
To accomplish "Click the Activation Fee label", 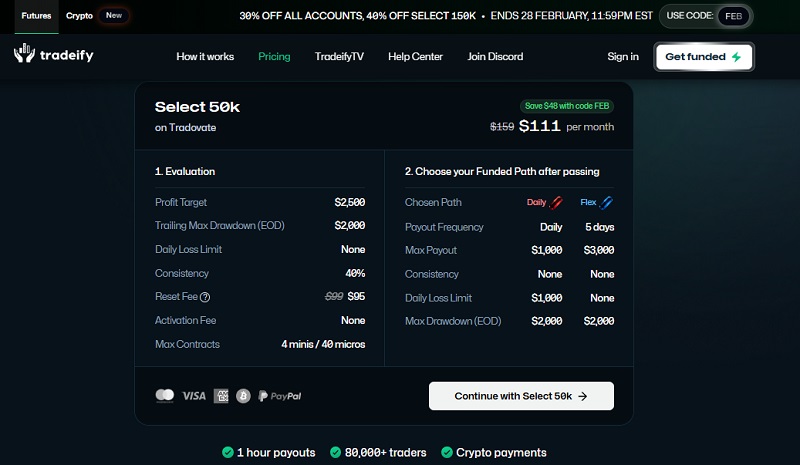I will pos(185,321).
